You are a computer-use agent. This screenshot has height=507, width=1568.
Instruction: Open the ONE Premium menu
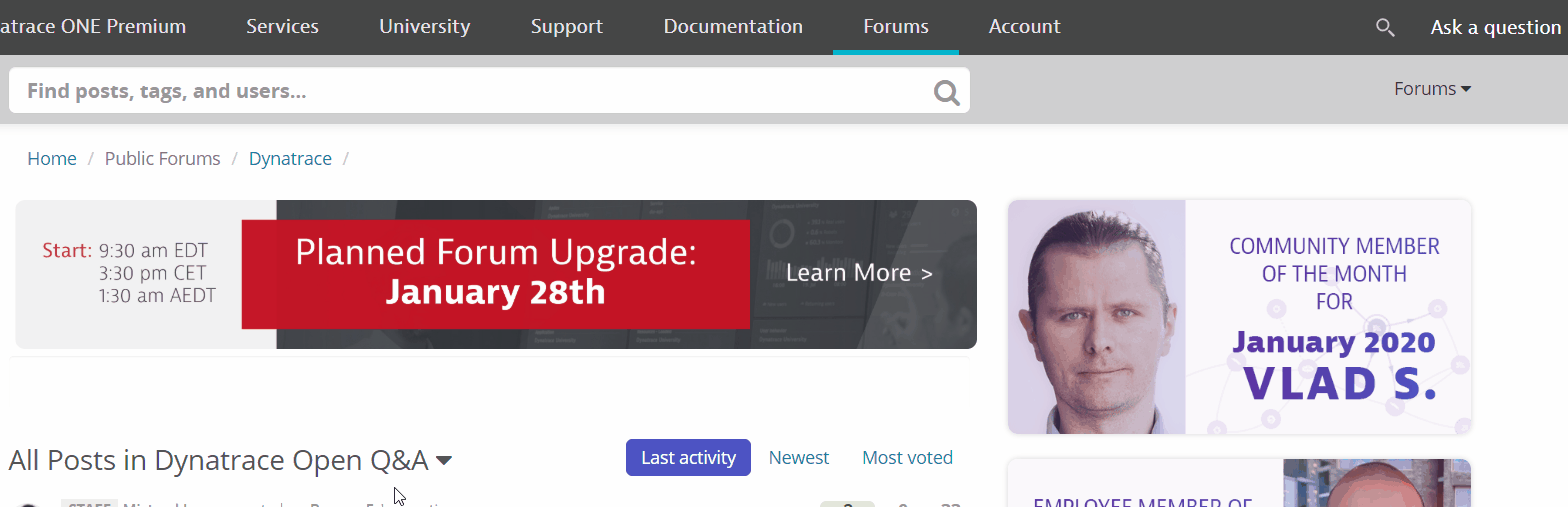pyautogui.click(x=93, y=27)
